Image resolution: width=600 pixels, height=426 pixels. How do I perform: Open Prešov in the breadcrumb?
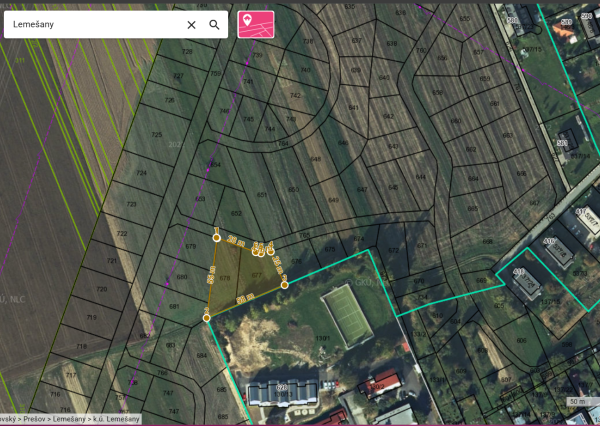35,419
